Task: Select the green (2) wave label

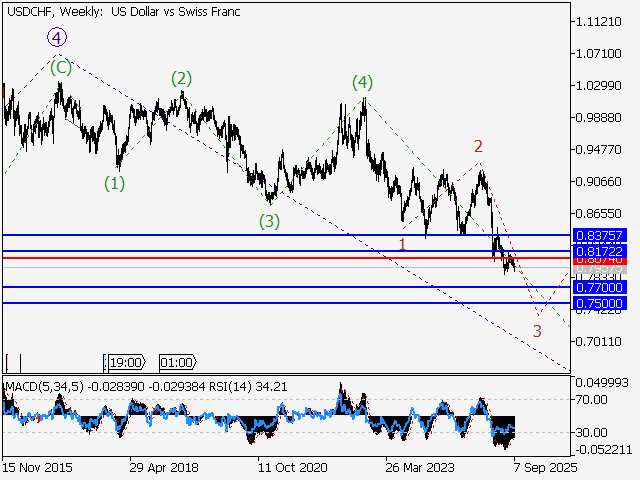Action: coord(181,79)
